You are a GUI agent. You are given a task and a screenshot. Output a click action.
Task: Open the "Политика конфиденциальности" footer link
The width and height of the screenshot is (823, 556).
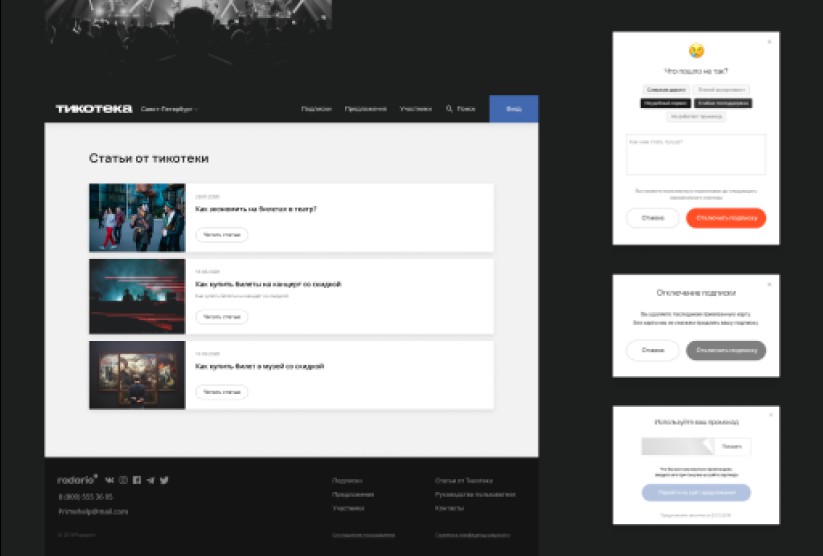coord(472,535)
